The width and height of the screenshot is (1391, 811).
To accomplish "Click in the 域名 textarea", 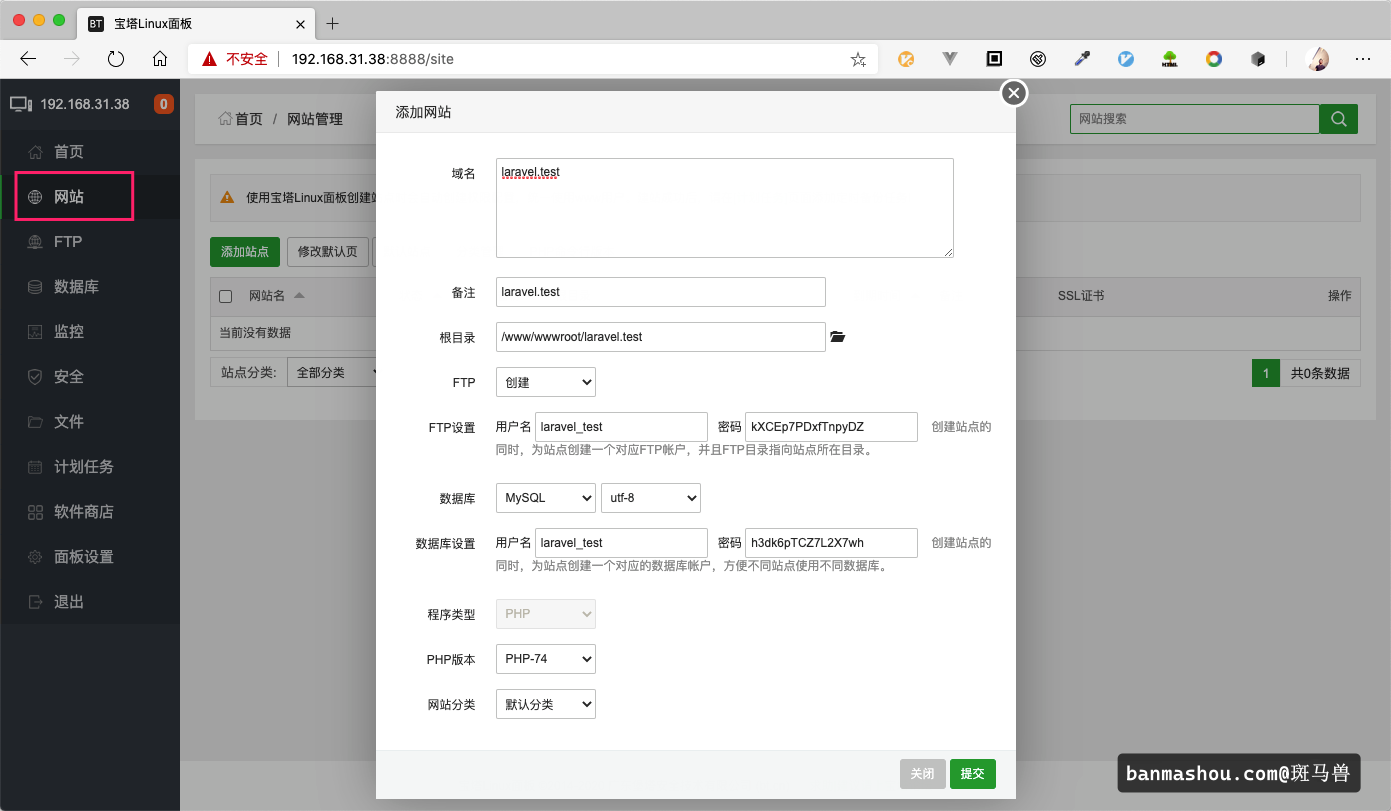I will pyautogui.click(x=725, y=208).
